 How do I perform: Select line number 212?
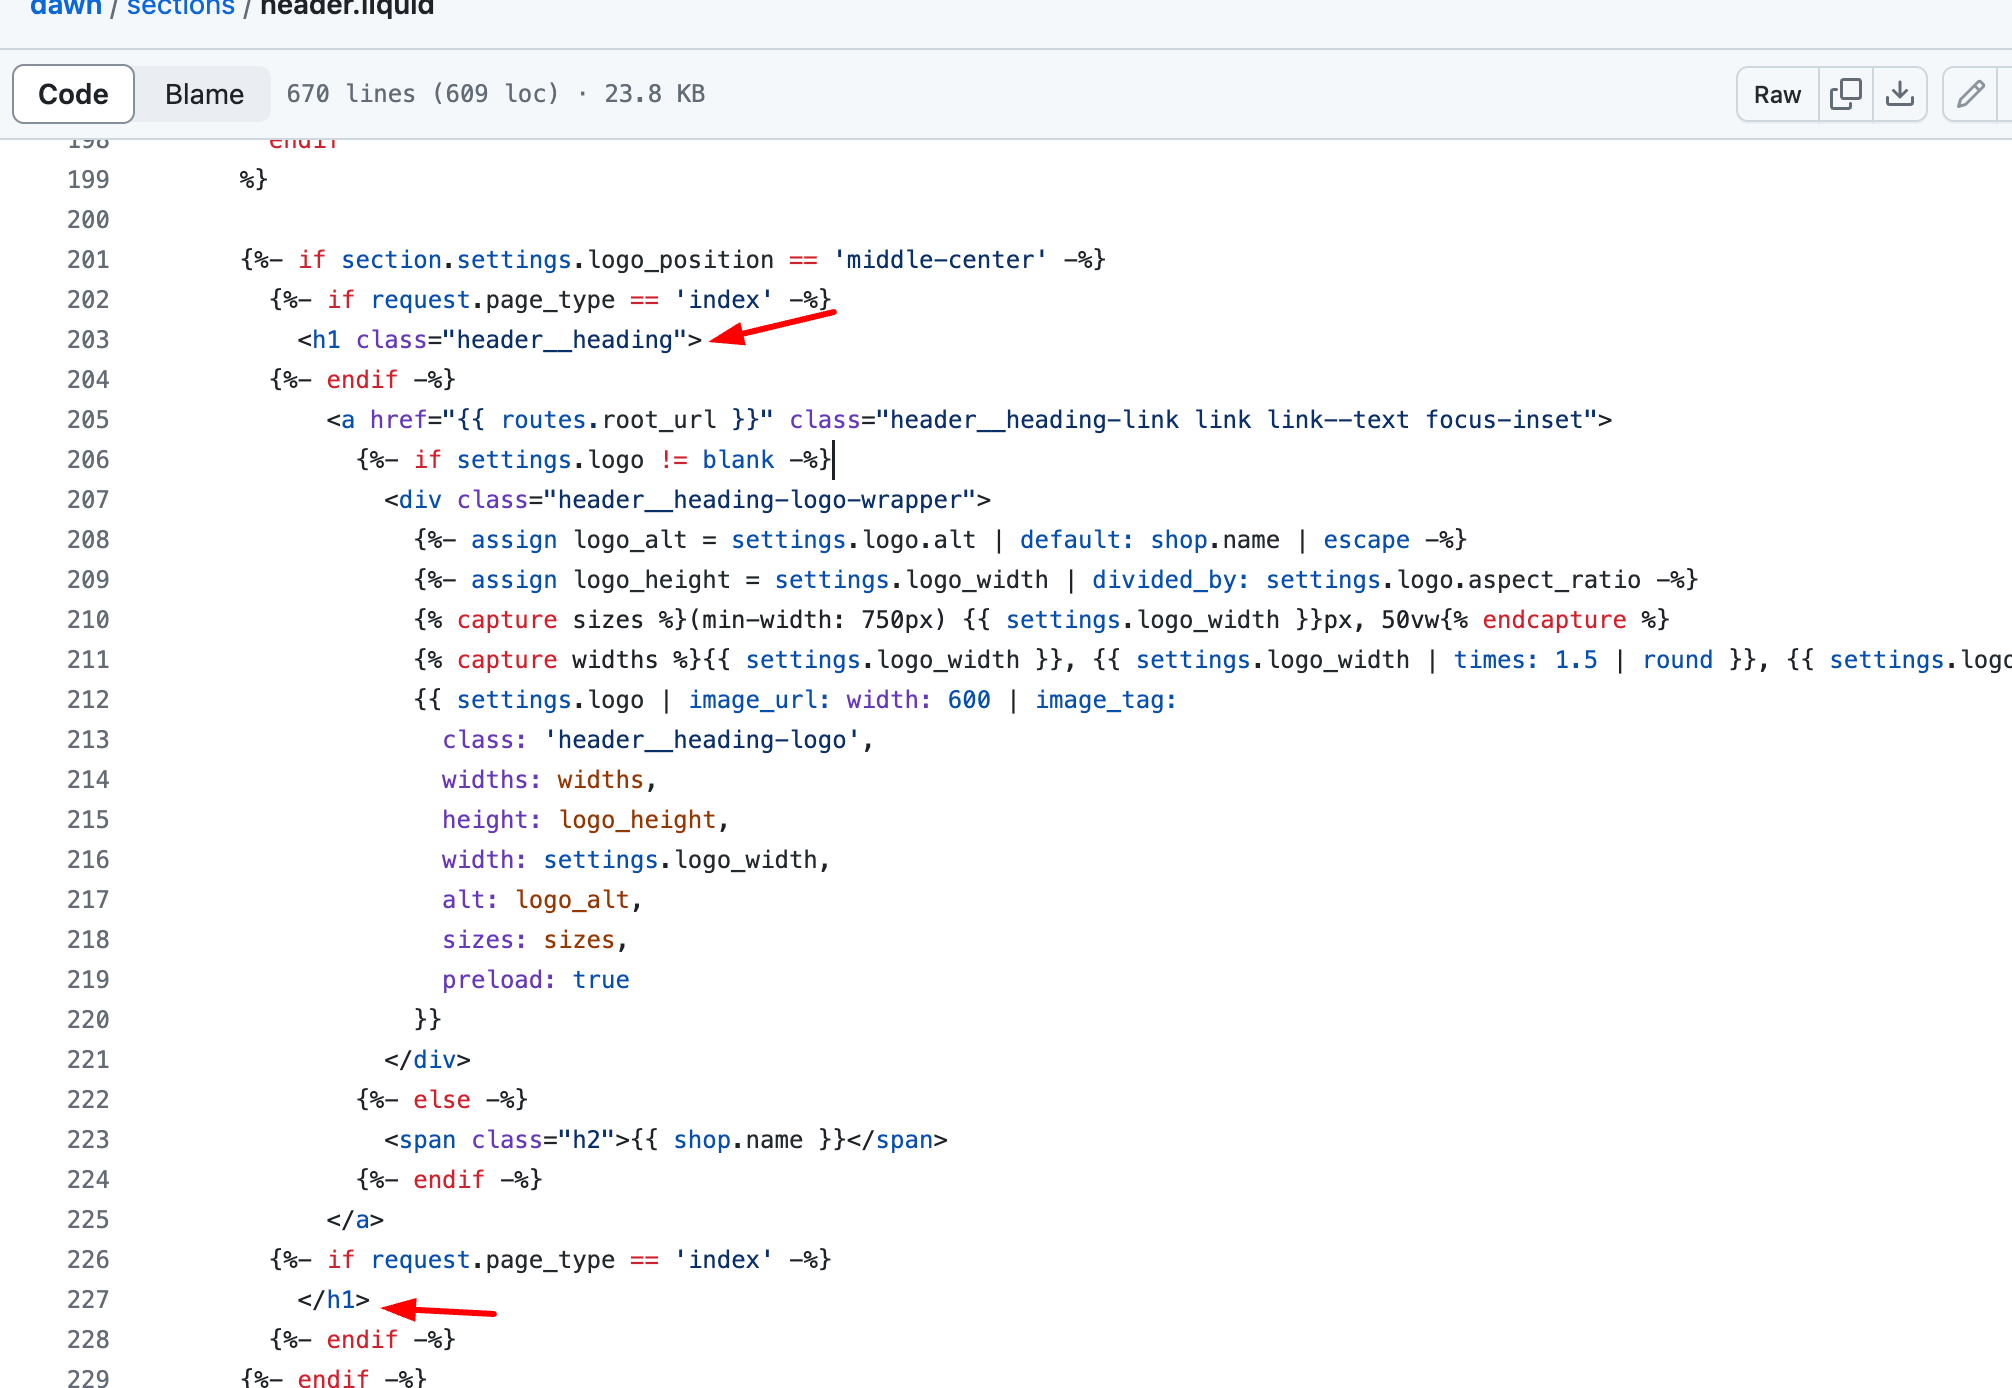[x=88, y=700]
